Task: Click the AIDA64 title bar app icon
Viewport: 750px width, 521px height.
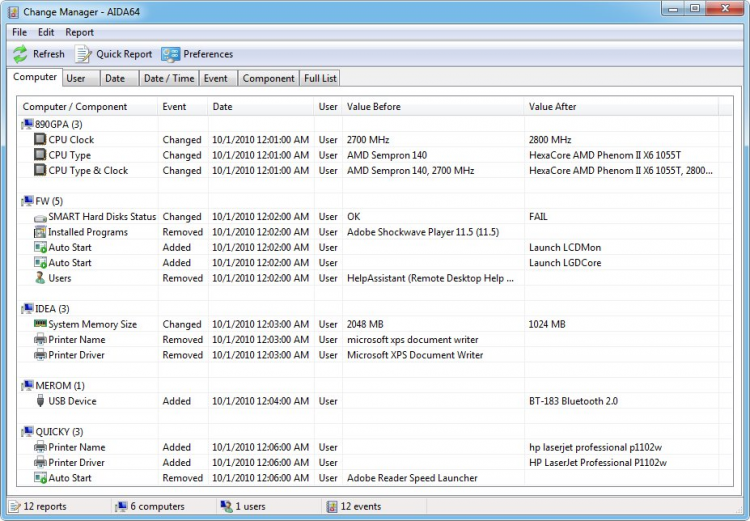Action: tap(13, 12)
